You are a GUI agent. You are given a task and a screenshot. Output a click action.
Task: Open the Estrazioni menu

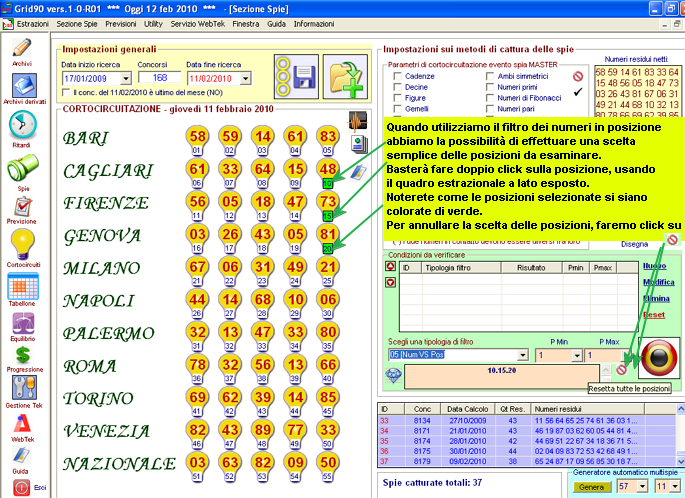33,24
